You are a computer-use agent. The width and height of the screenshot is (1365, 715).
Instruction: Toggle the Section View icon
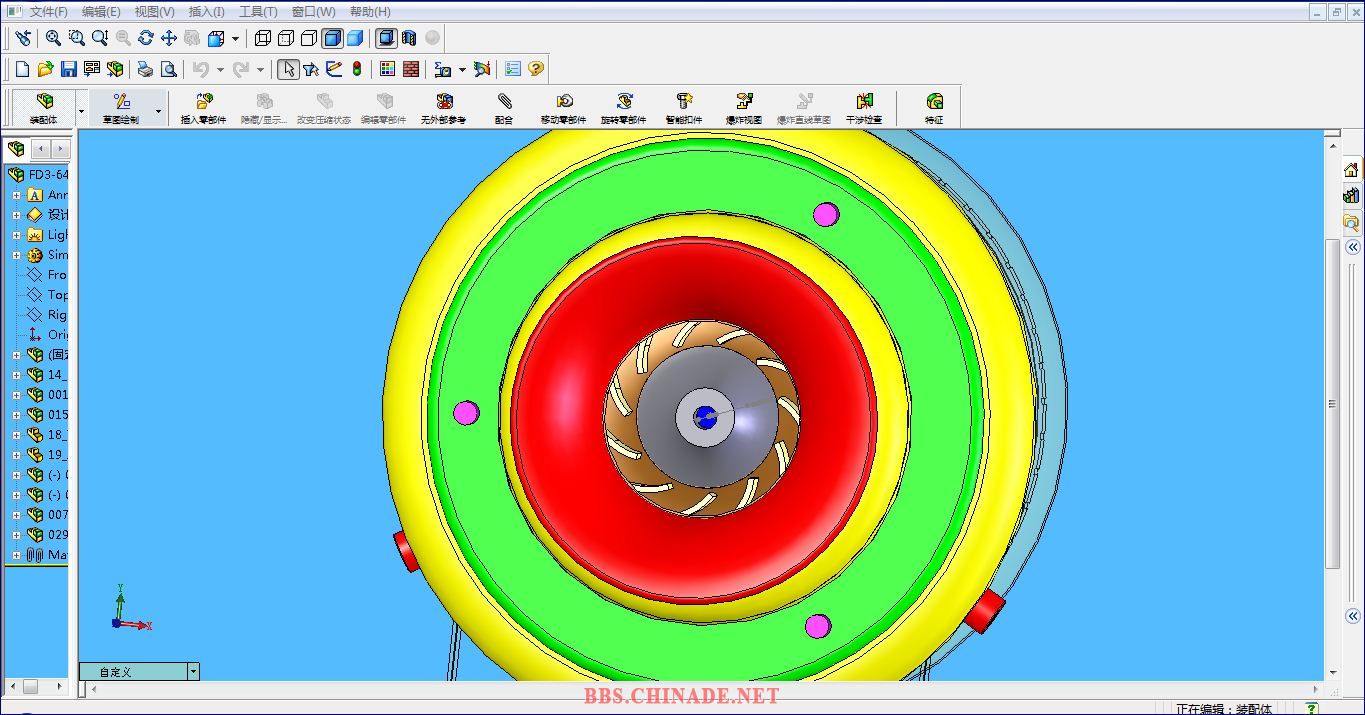pos(409,38)
